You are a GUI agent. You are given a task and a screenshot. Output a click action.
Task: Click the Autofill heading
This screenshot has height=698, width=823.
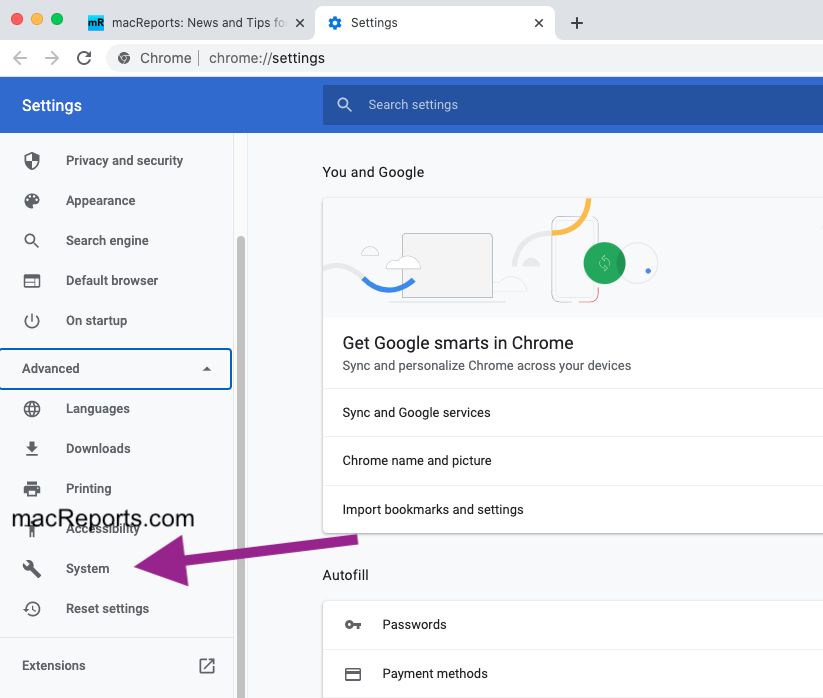point(345,575)
